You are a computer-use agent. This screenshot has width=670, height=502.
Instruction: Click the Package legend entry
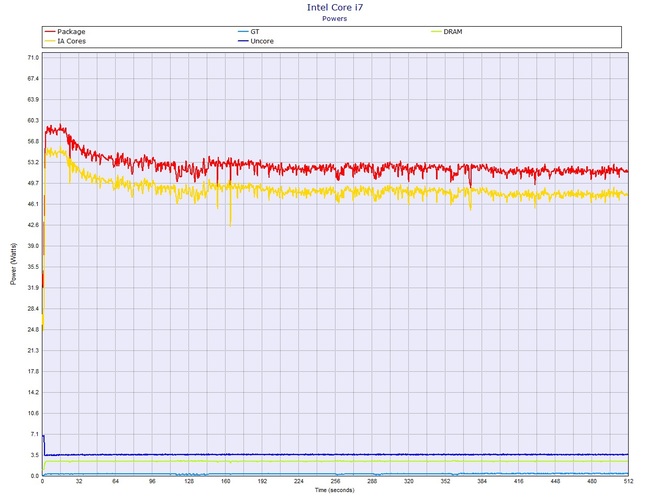(65, 32)
